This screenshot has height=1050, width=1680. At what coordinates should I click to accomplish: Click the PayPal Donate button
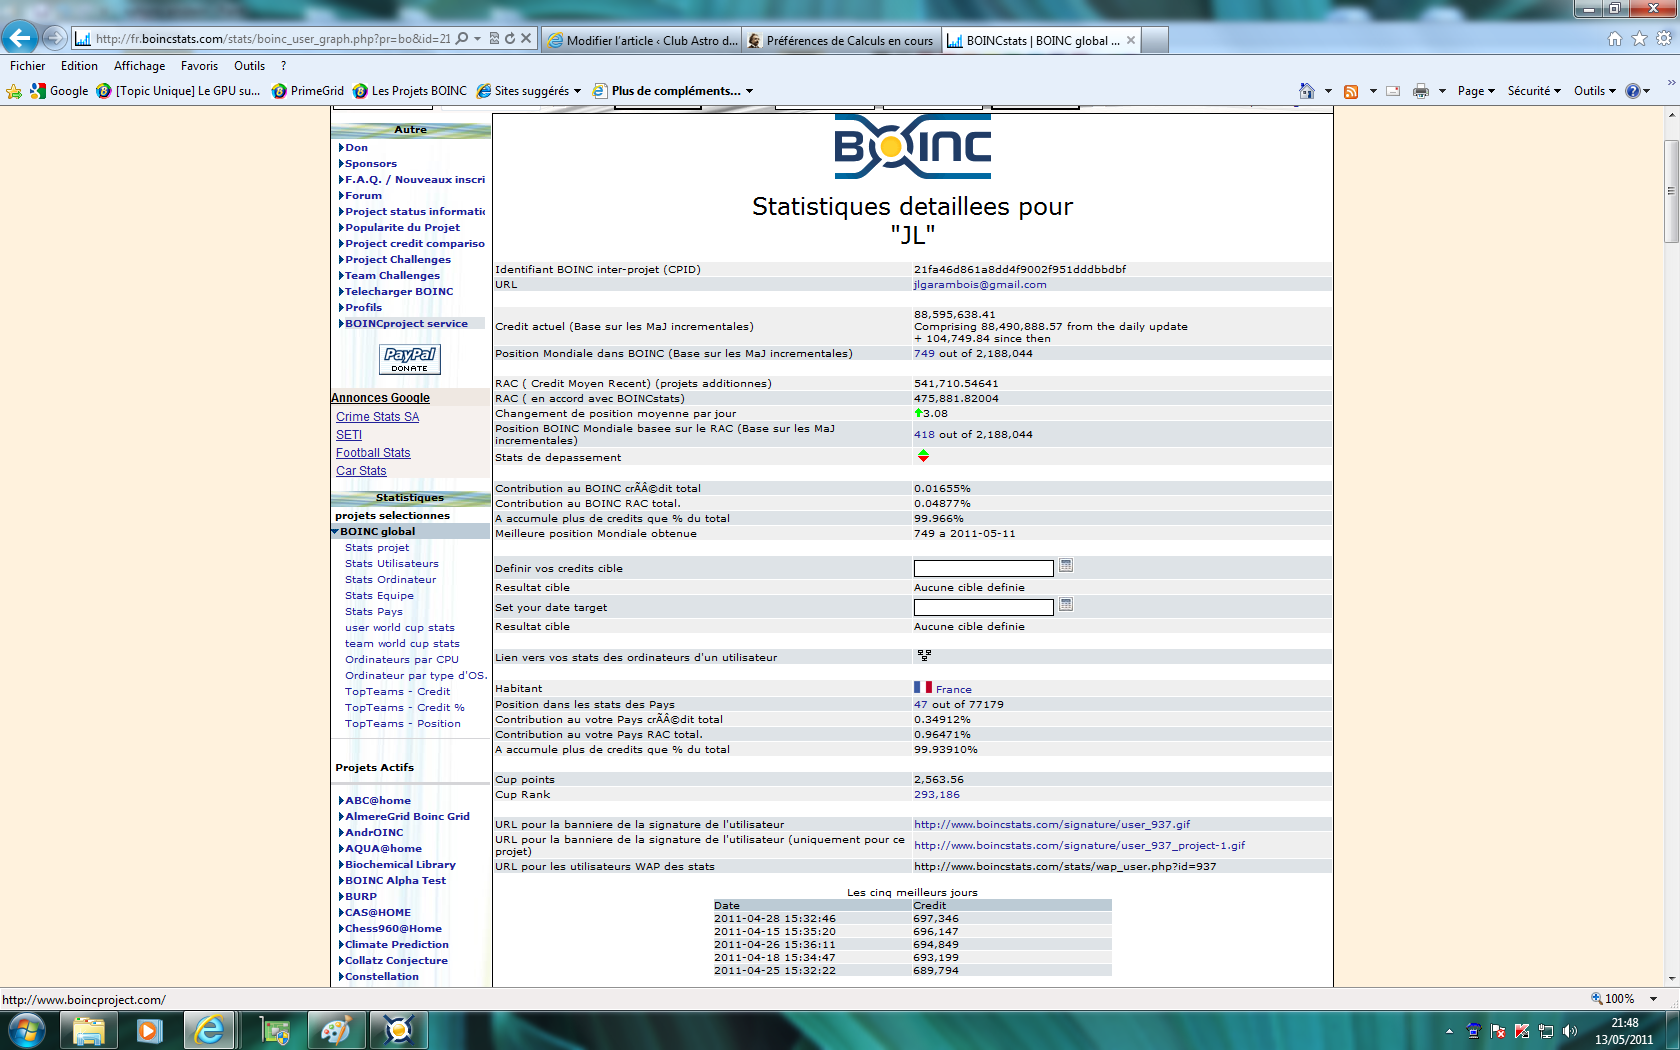coord(410,359)
